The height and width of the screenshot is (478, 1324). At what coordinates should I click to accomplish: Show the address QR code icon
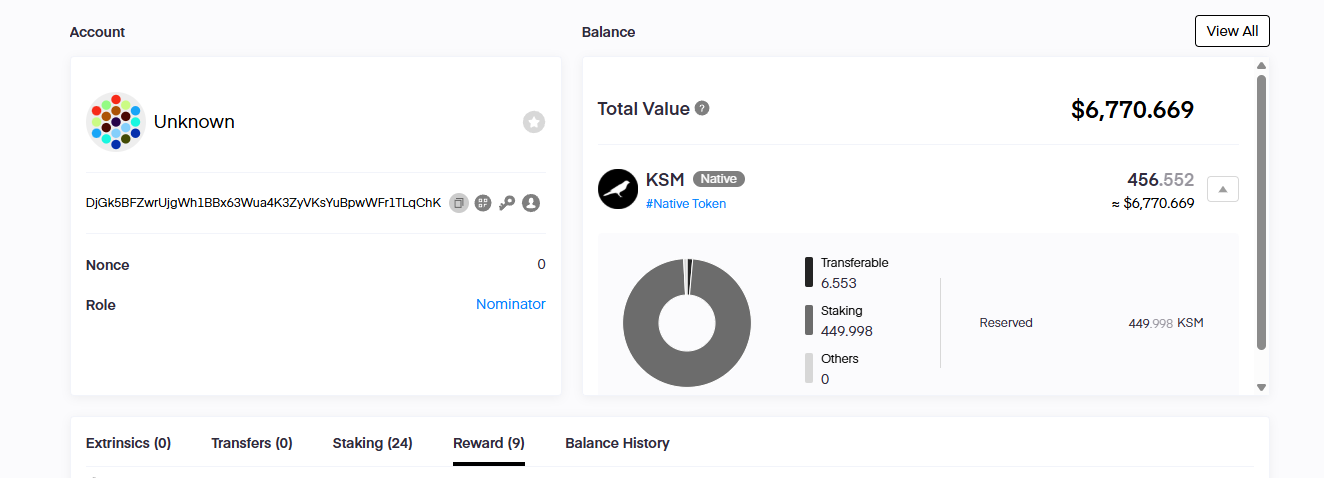click(x=483, y=203)
